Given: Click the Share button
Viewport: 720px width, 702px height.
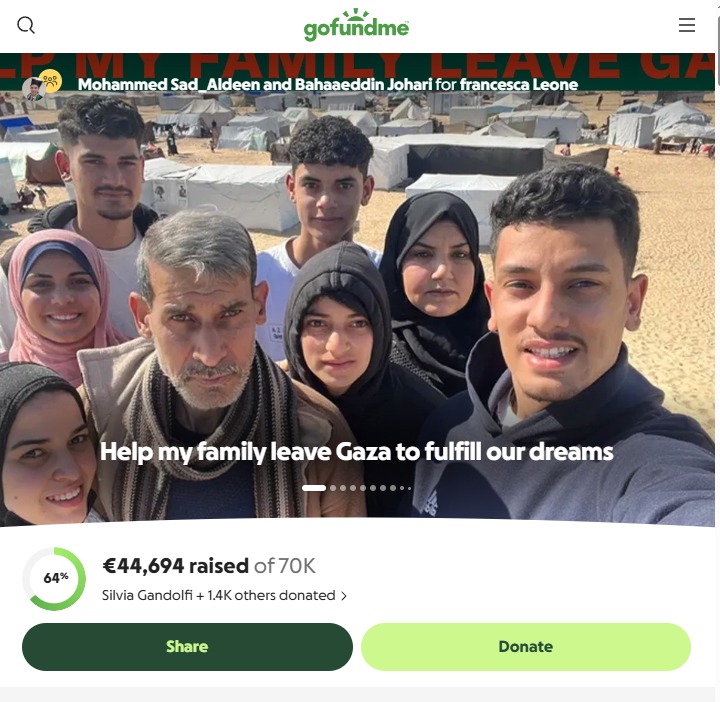Looking at the screenshot, I should point(187,646).
